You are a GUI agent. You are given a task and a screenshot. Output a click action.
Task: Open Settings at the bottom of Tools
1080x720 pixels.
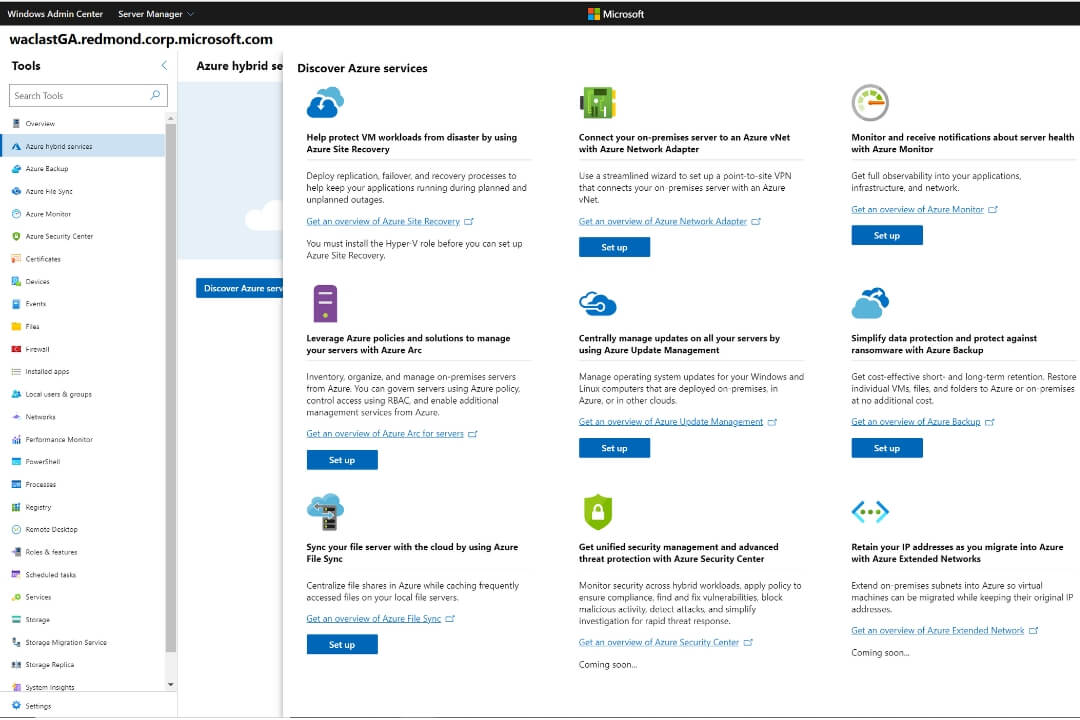(x=38, y=706)
